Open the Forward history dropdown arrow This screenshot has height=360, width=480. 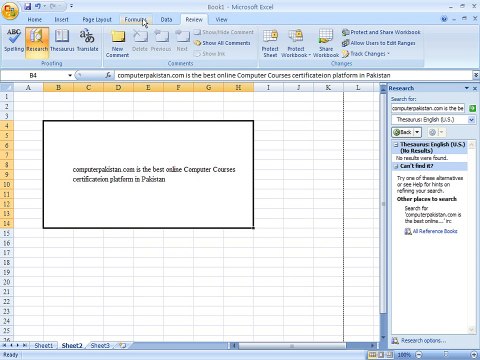click(x=441, y=132)
